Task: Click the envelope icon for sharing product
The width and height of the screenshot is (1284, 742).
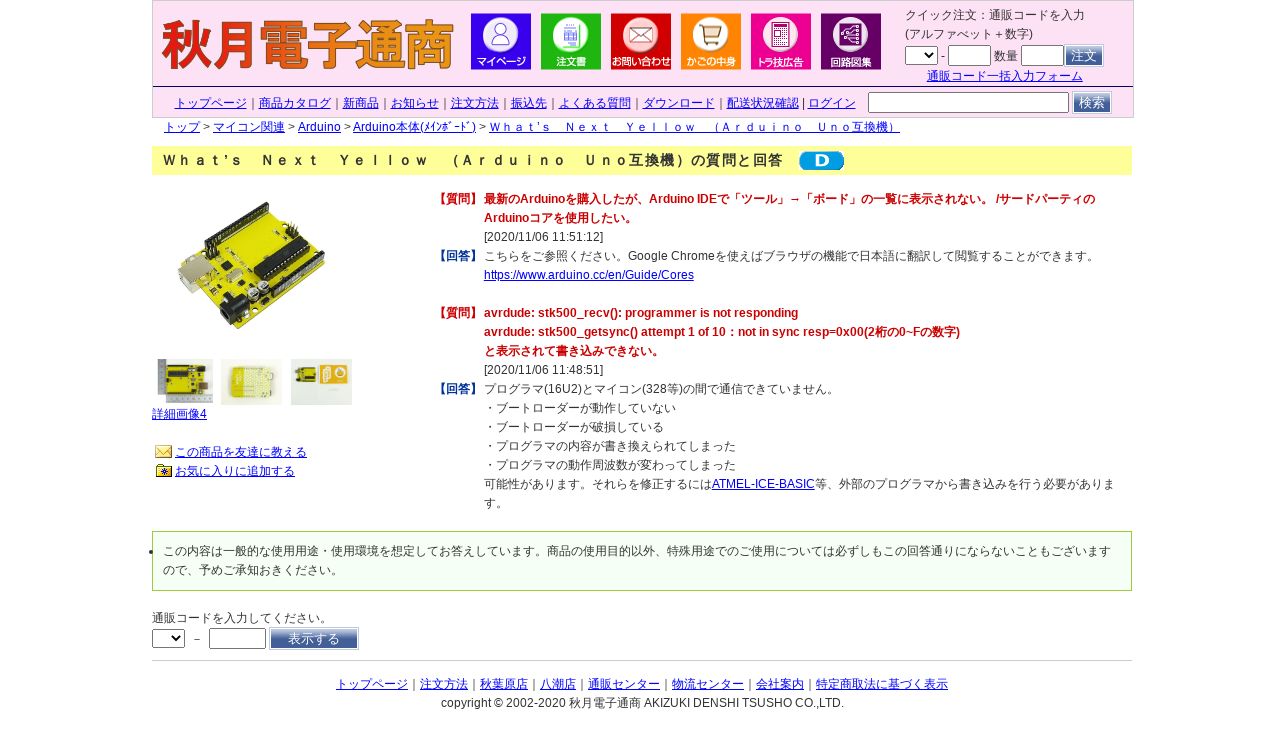Action: pyautogui.click(x=163, y=452)
